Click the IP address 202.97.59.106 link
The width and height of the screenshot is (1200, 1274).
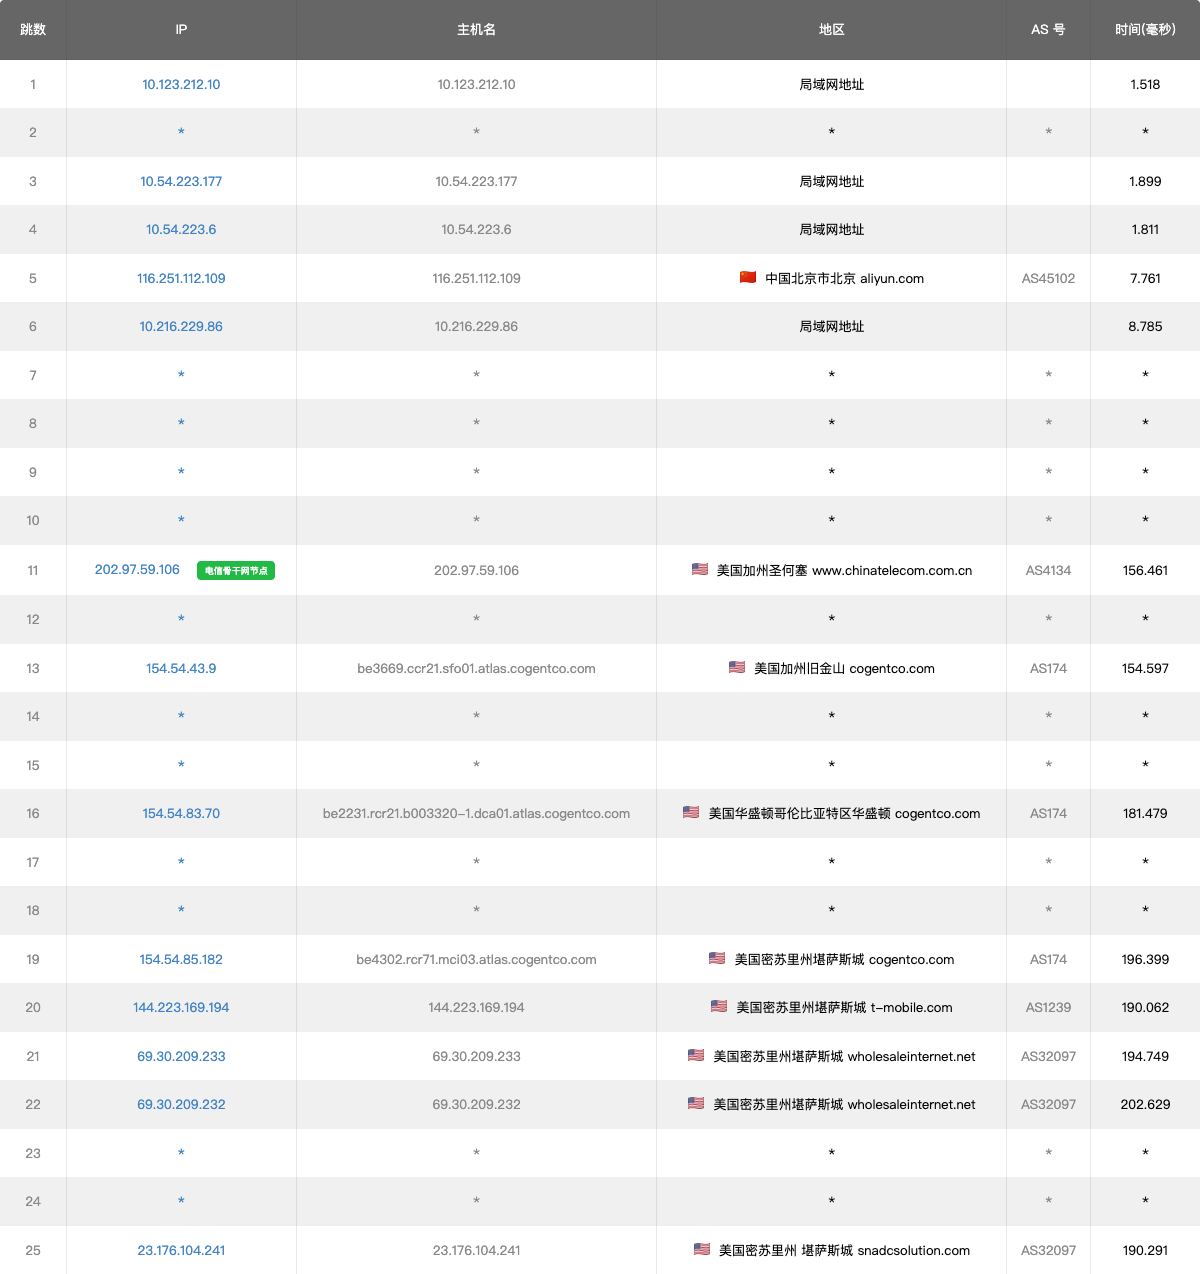[x=137, y=570]
